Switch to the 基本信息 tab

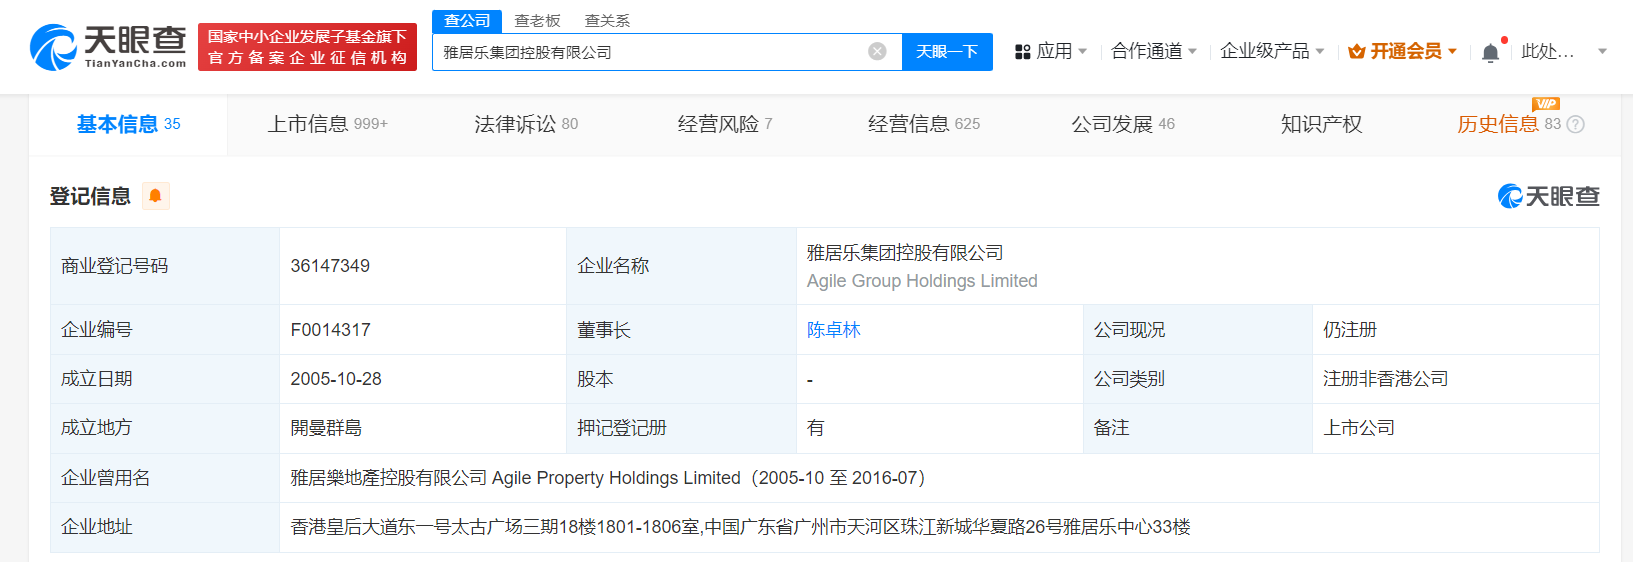pyautogui.click(x=128, y=124)
